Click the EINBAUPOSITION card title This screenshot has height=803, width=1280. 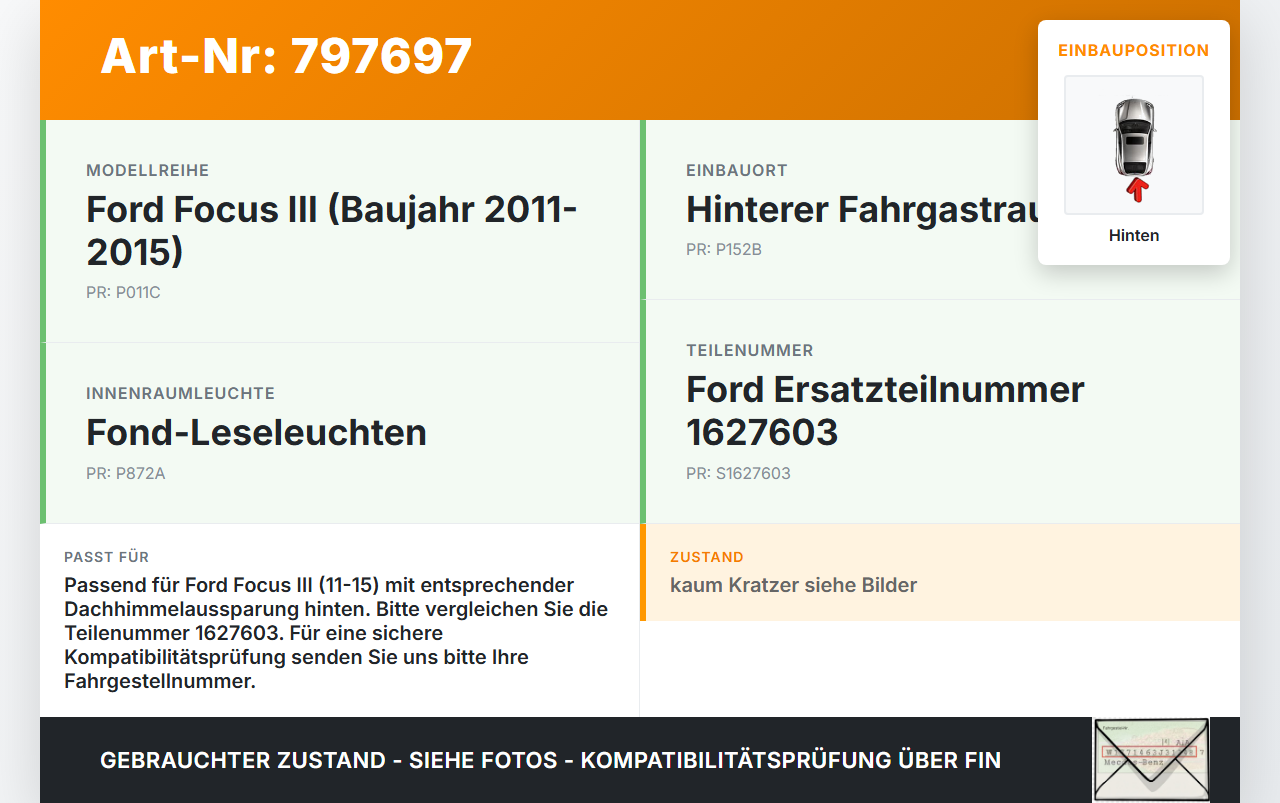click(1134, 50)
